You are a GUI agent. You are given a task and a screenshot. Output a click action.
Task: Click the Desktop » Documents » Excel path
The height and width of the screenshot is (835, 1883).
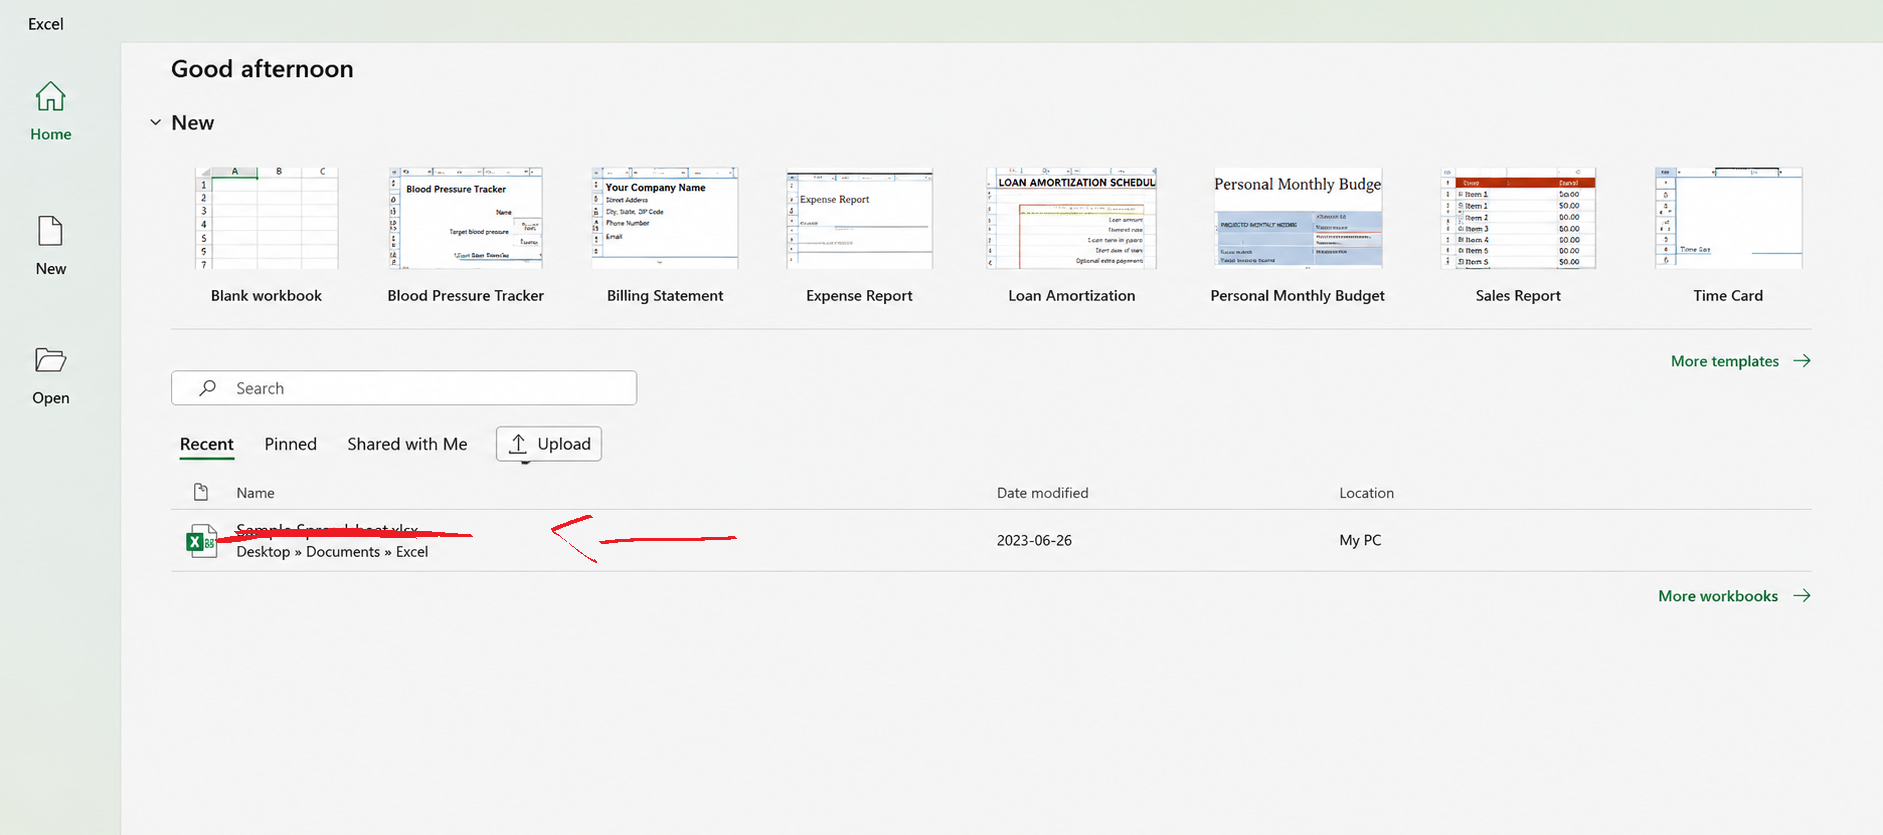(332, 552)
